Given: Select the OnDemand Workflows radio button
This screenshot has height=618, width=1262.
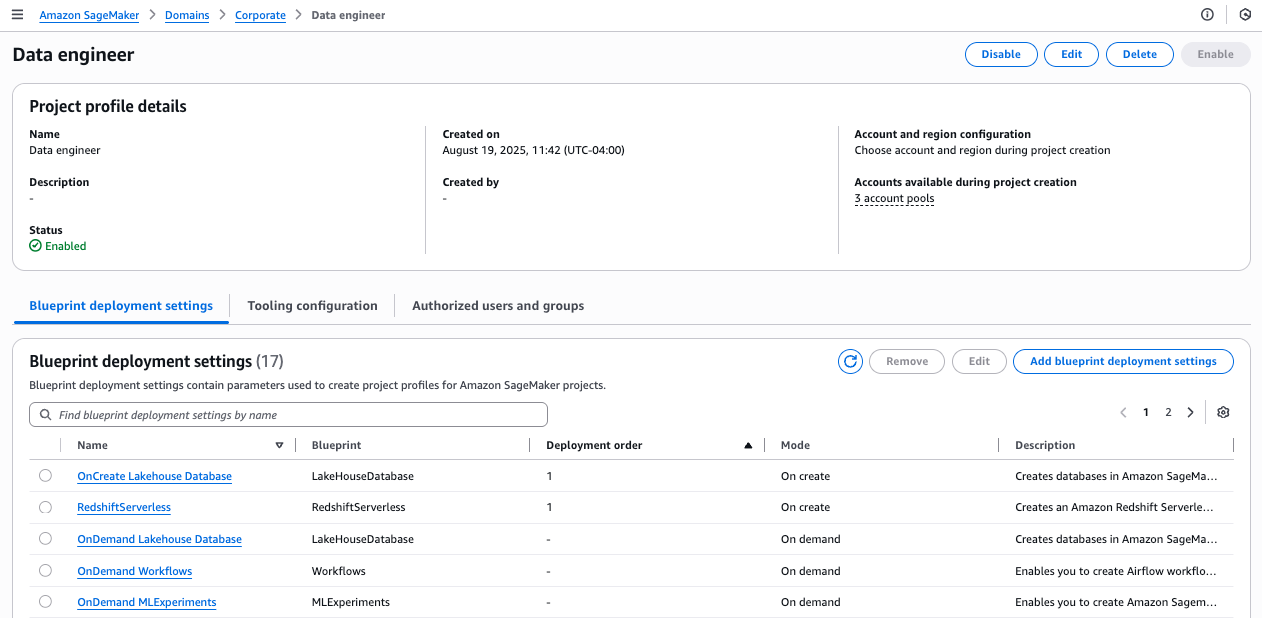Looking at the screenshot, I should coord(45,571).
